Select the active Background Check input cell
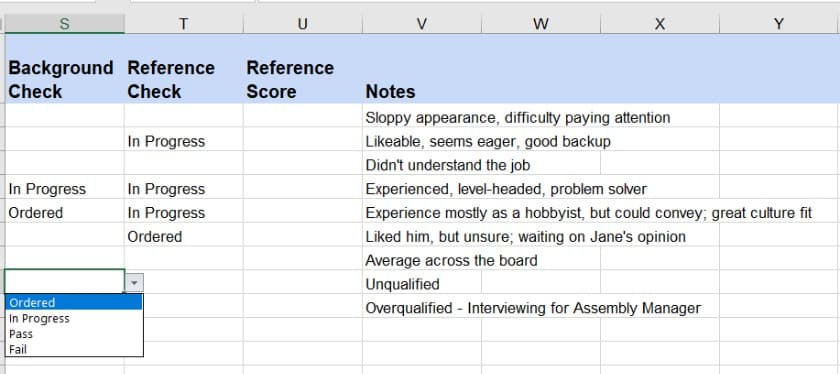 (x=64, y=281)
